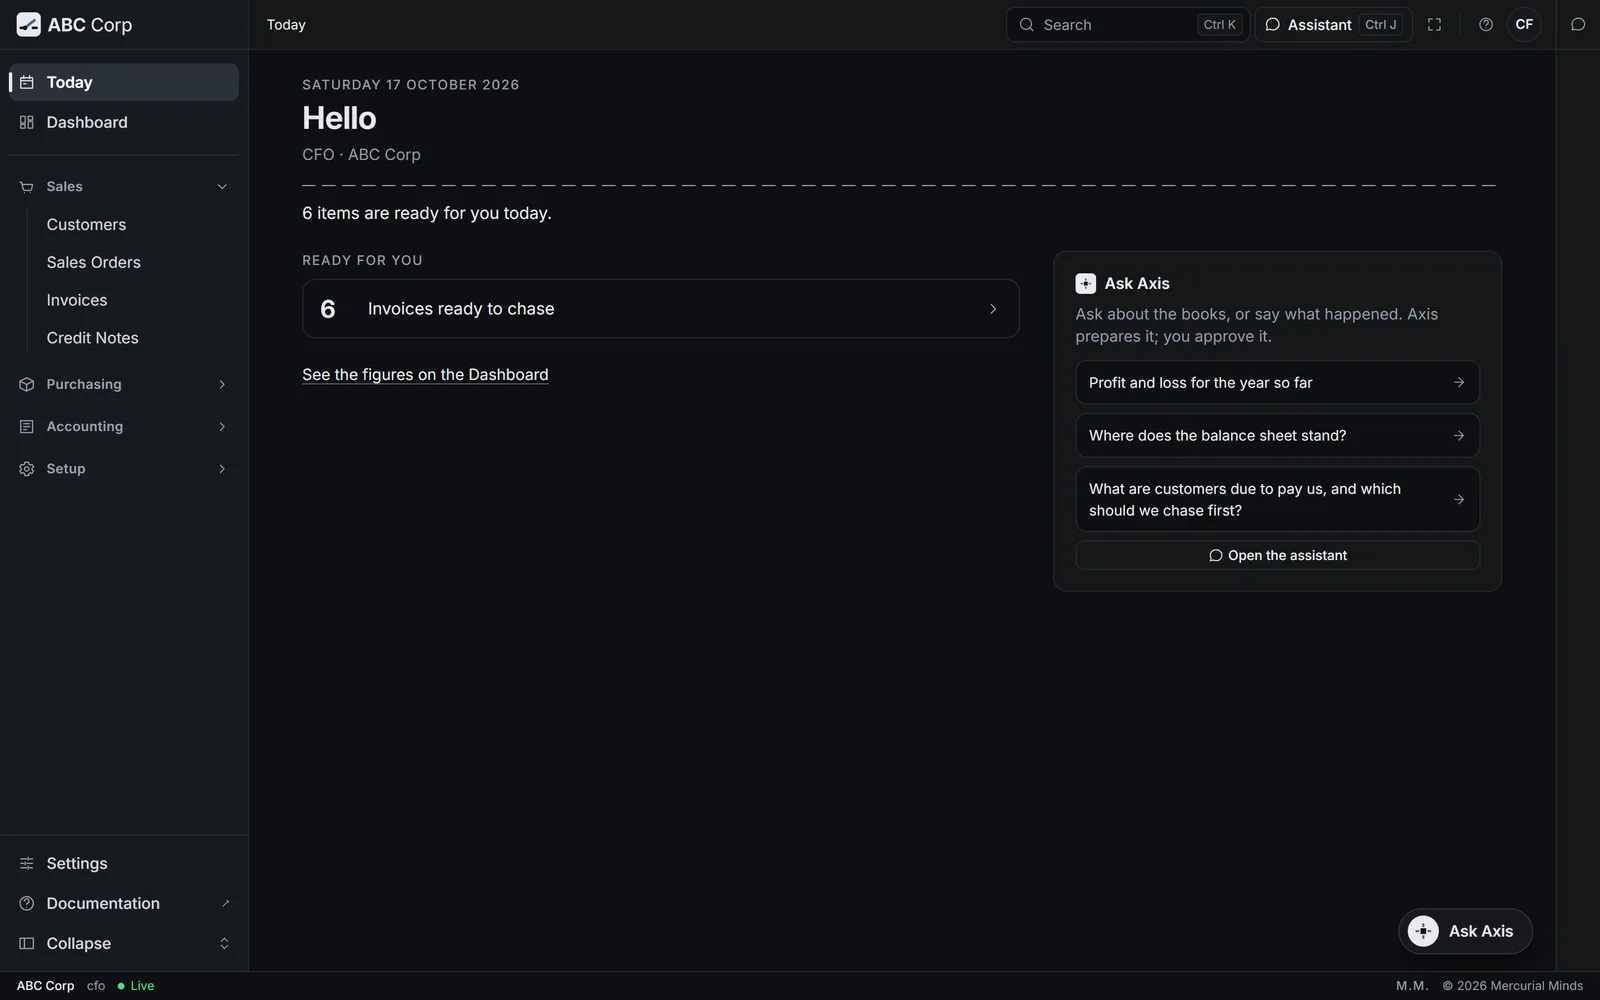1600x1000 pixels.
Task: Click the ABC Corp logo icon
Action: tap(29, 24)
